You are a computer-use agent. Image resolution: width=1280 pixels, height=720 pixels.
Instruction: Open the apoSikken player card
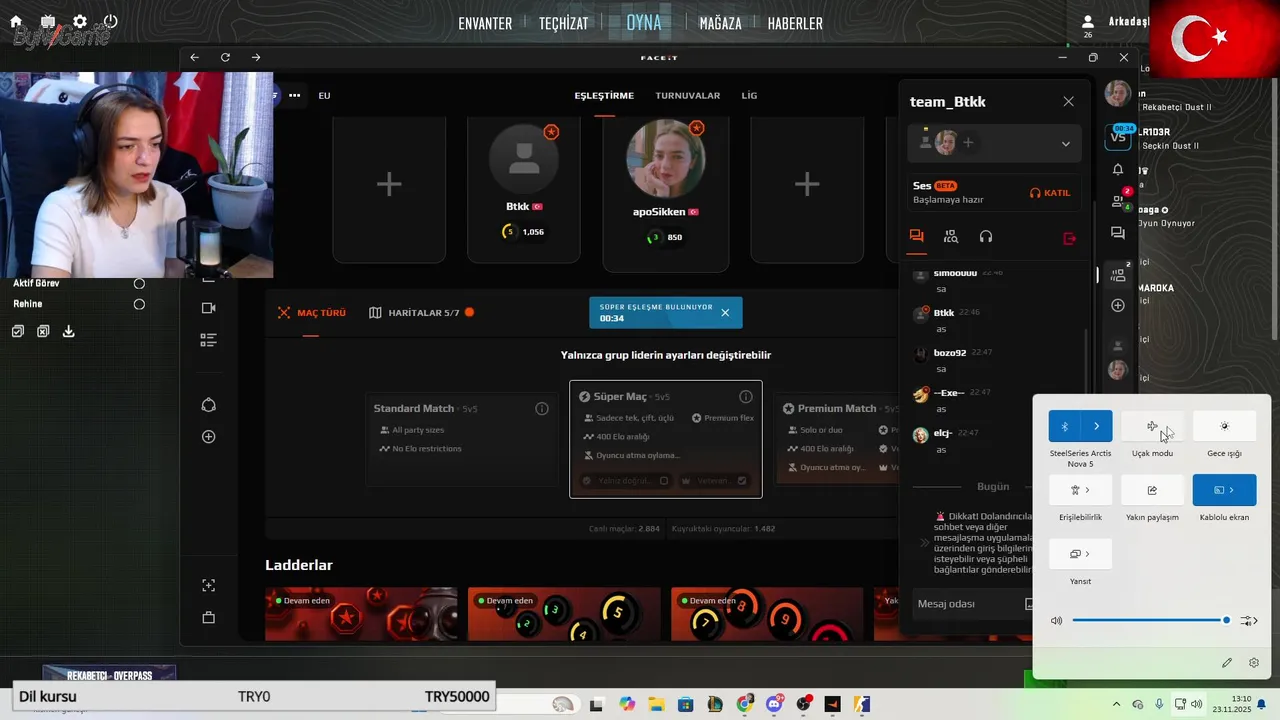(x=665, y=192)
